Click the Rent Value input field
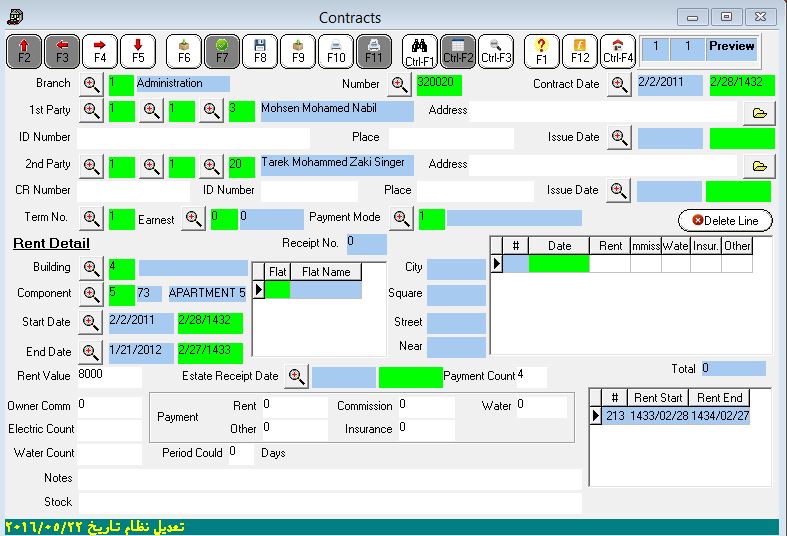Viewport: 787px width, 536px height. (x=109, y=377)
